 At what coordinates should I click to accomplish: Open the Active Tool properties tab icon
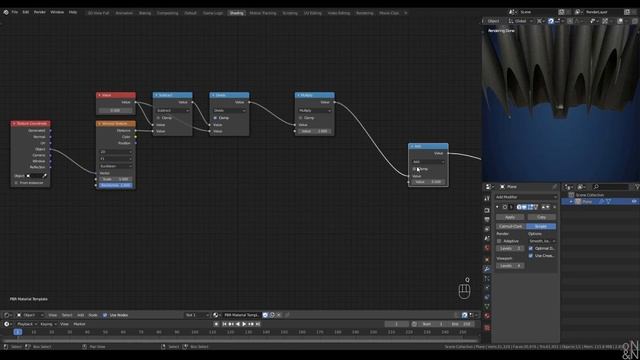[487, 198]
